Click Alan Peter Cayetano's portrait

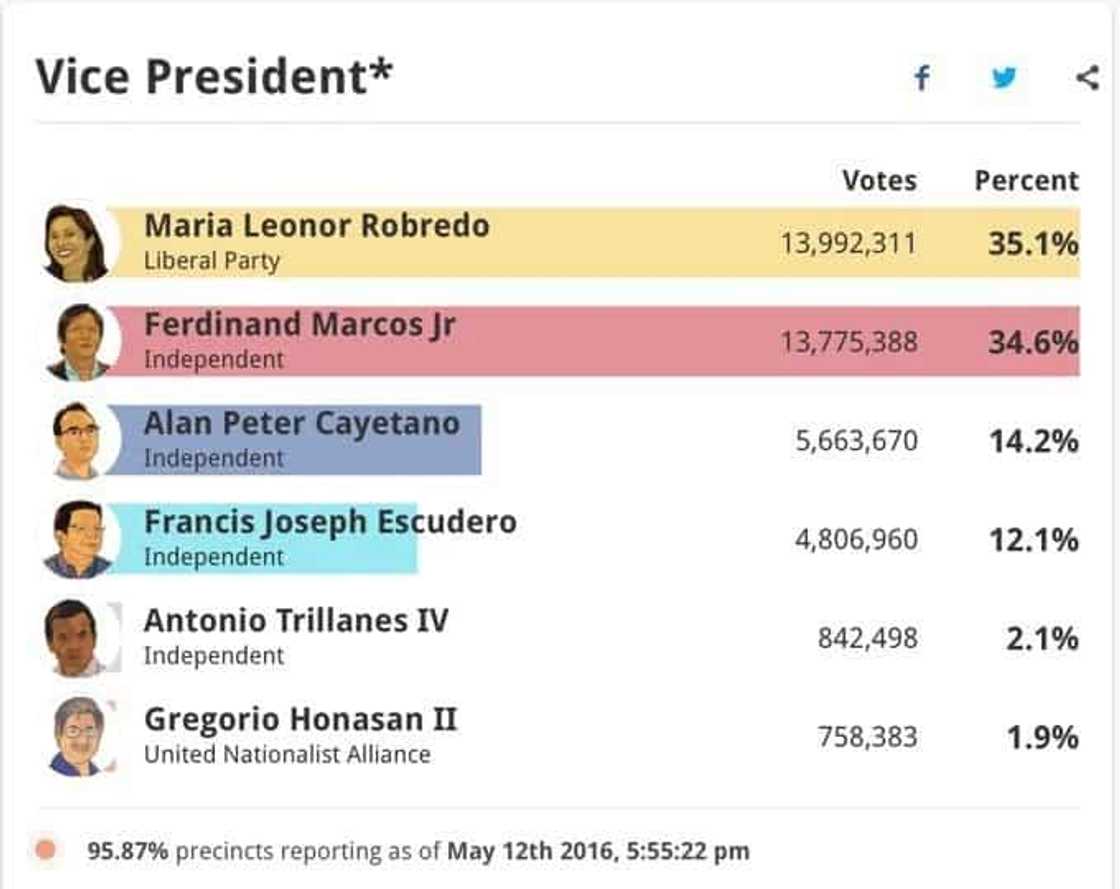tap(78, 438)
